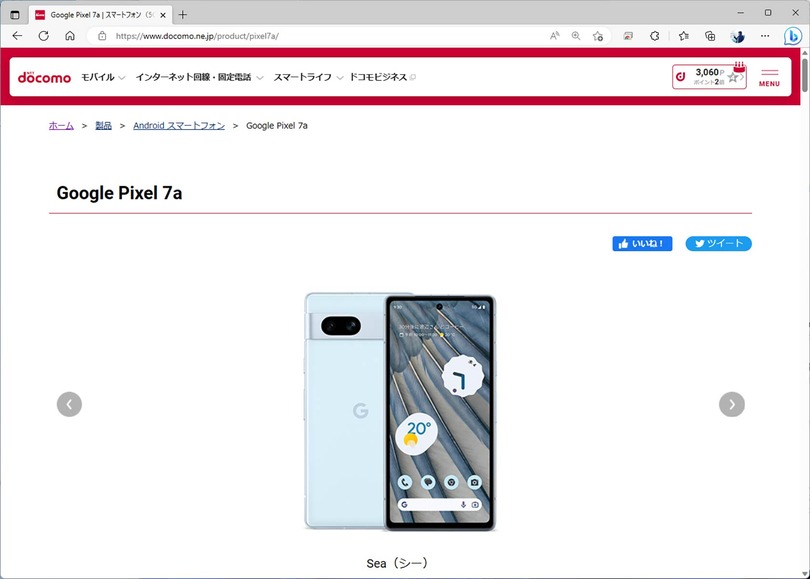Open the Bing chat sidebar icon

click(792, 35)
